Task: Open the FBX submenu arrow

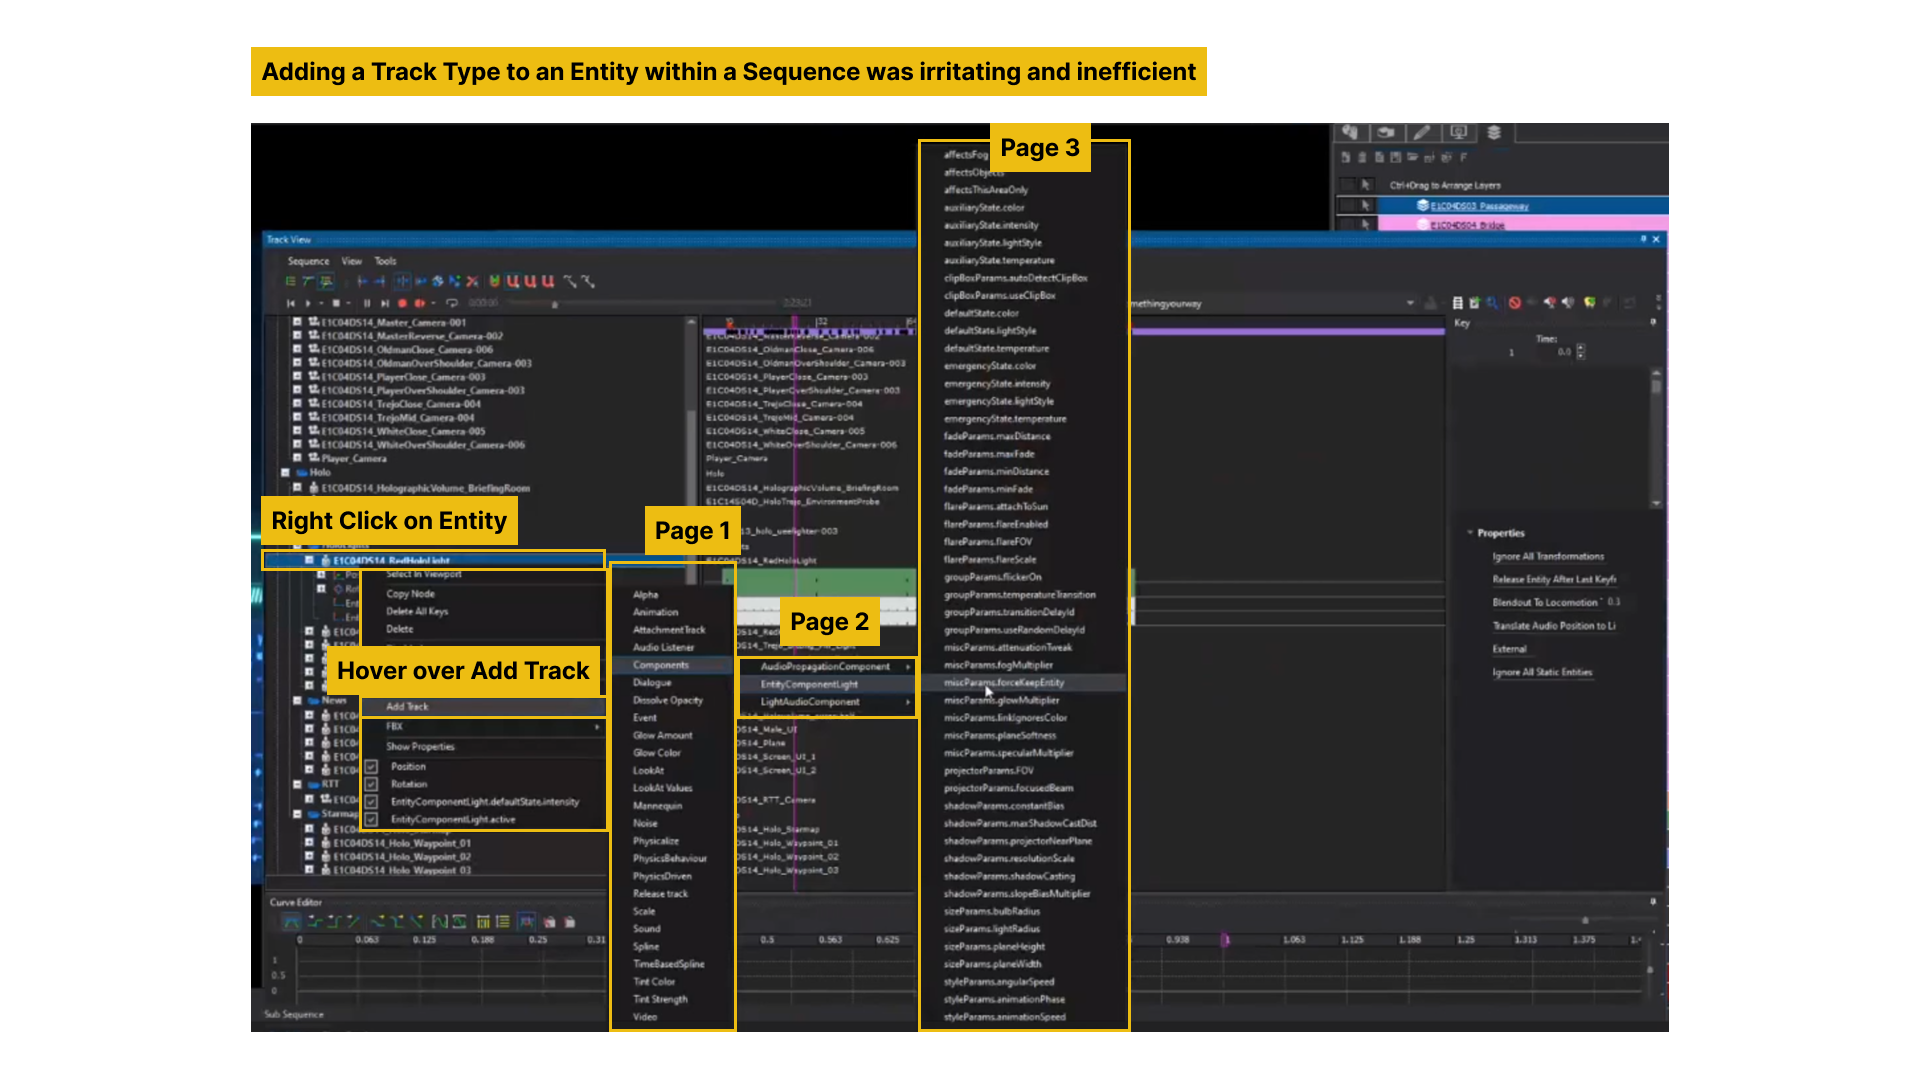Action: point(597,727)
